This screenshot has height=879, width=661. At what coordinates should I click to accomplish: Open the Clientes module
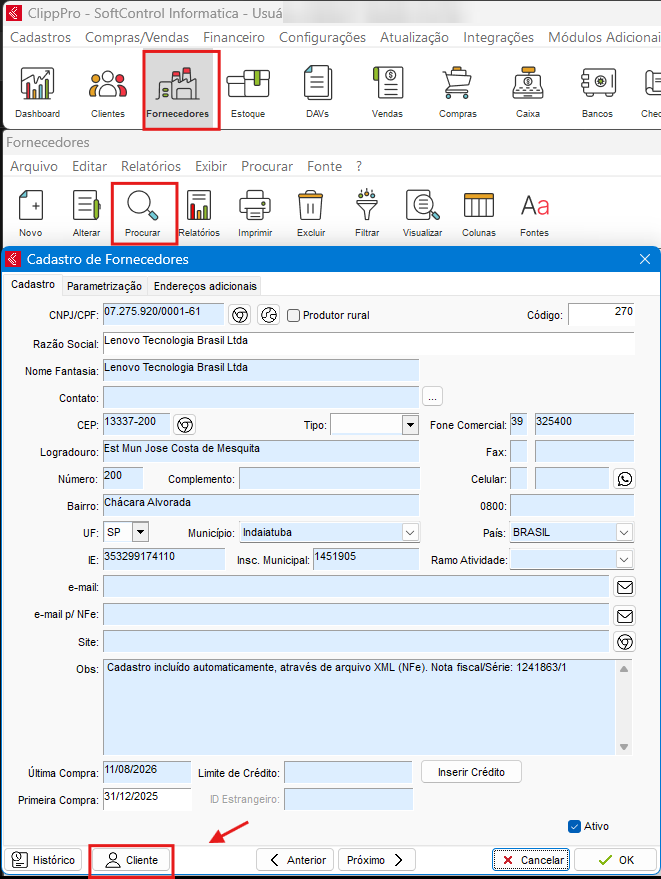click(108, 92)
